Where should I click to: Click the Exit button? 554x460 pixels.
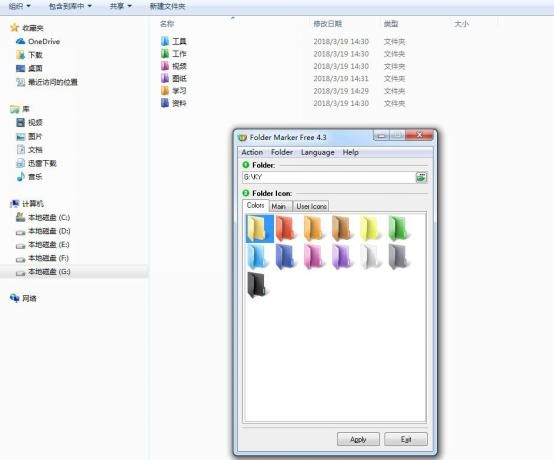point(406,439)
